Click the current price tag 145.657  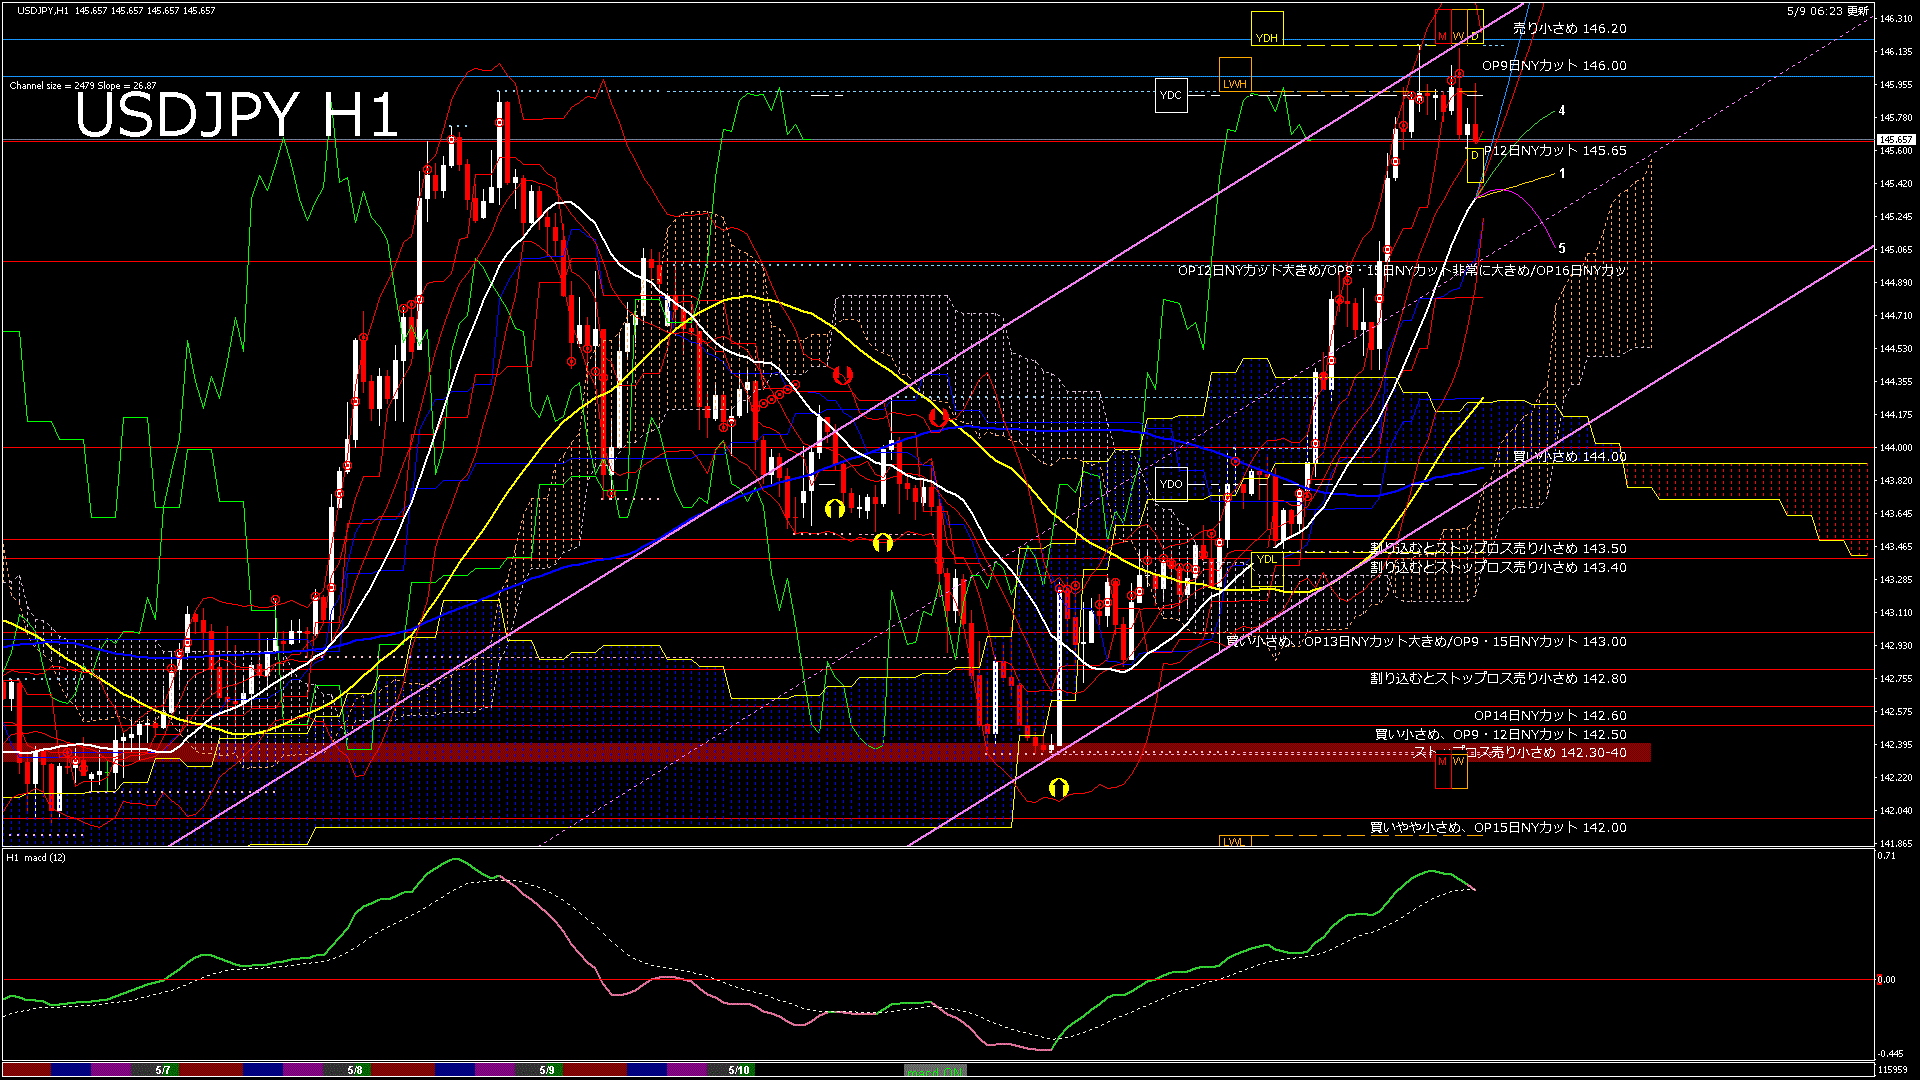click(x=1895, y=140)
